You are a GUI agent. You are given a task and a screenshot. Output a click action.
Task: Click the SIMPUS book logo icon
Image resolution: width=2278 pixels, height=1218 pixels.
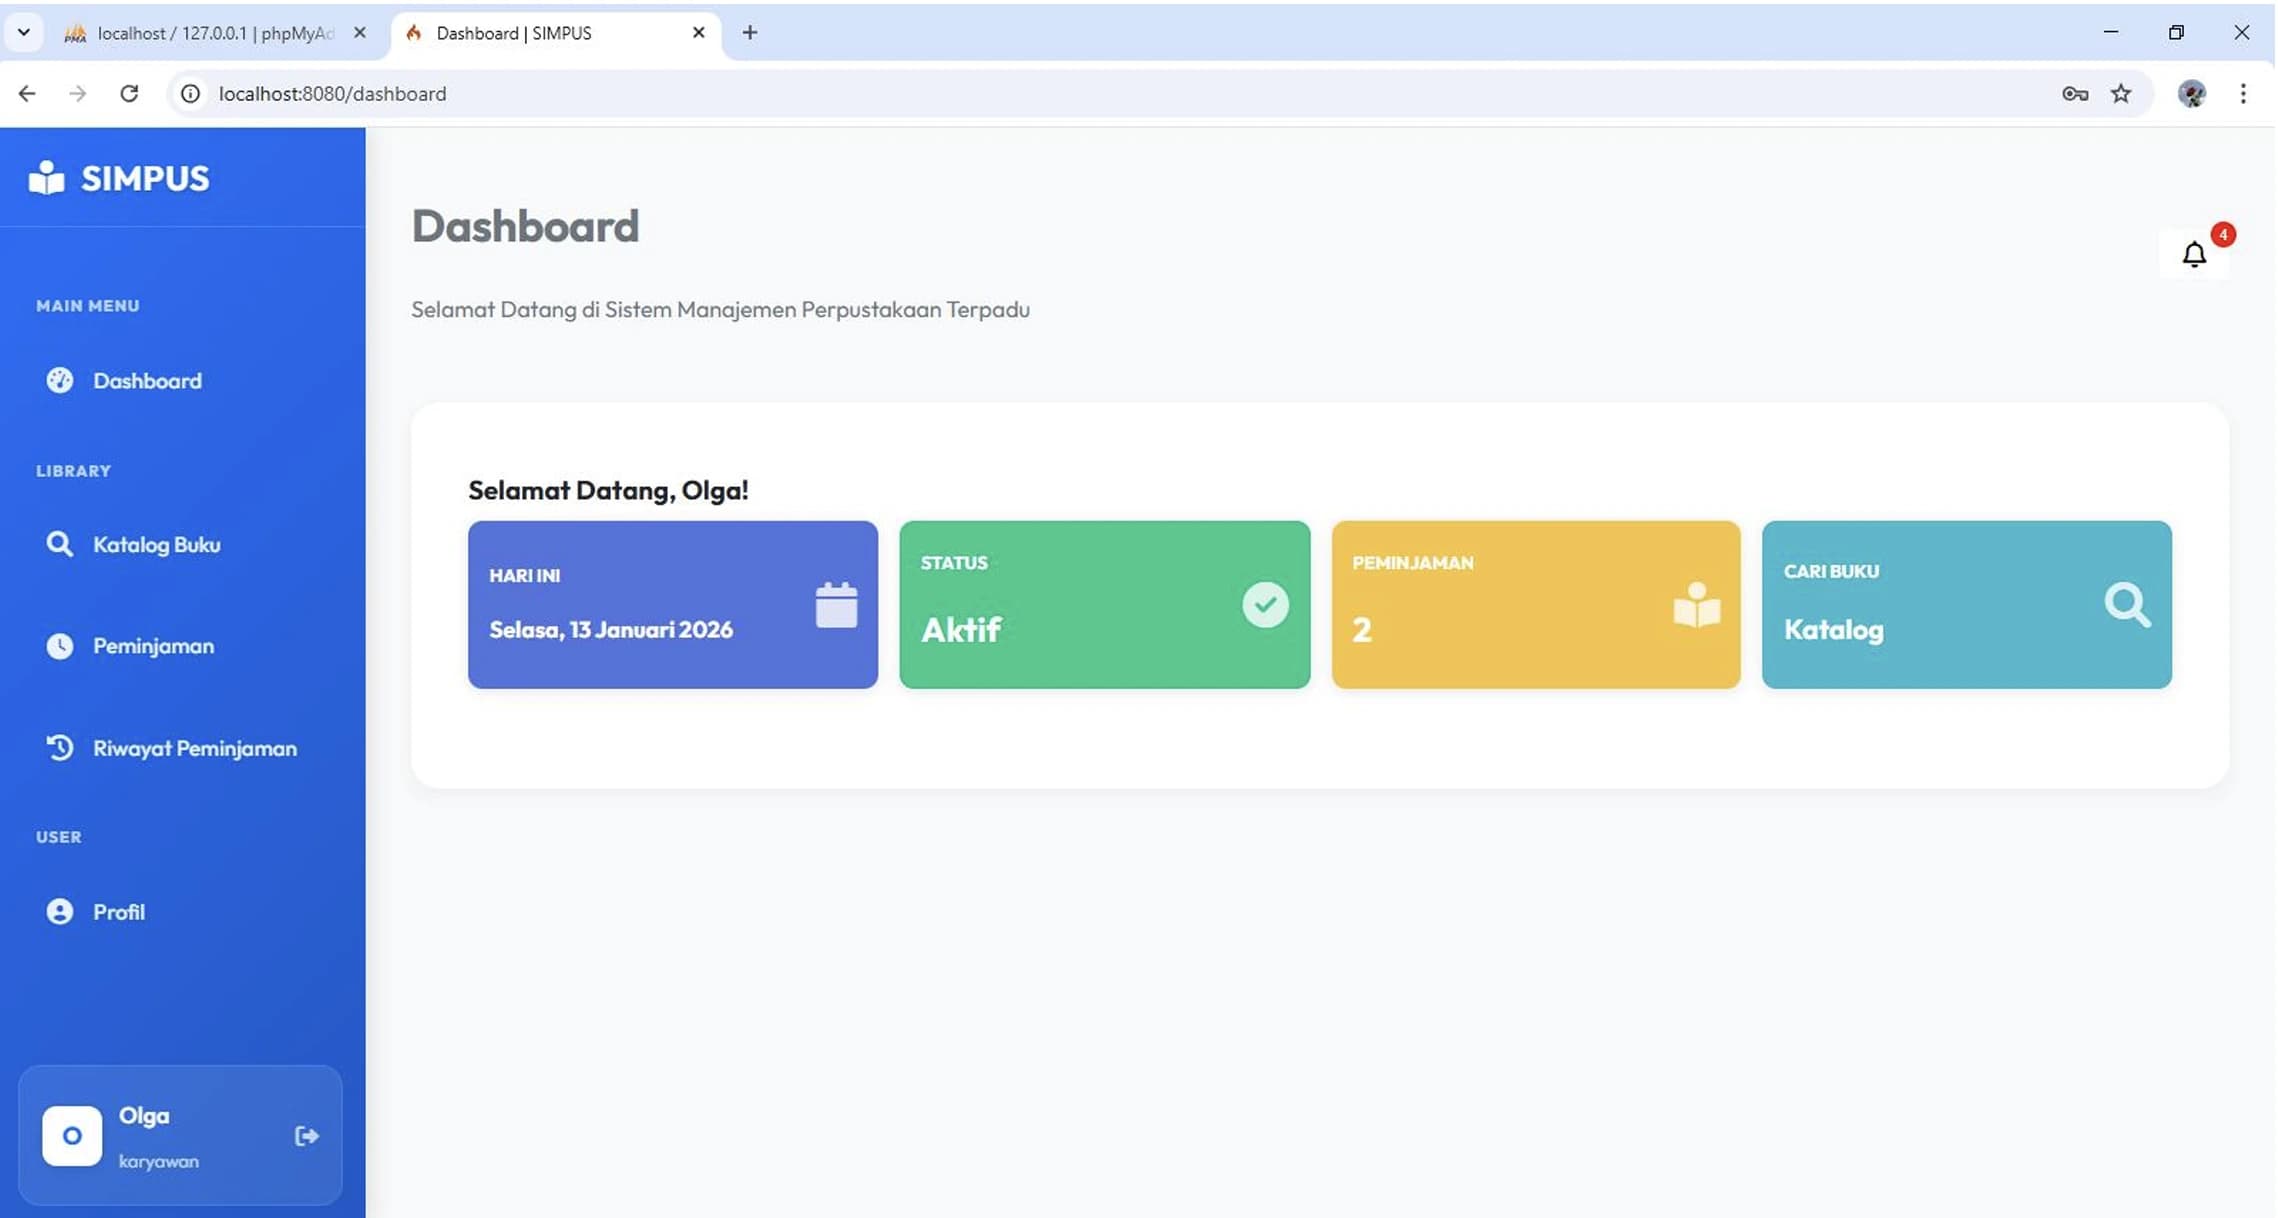46,177
